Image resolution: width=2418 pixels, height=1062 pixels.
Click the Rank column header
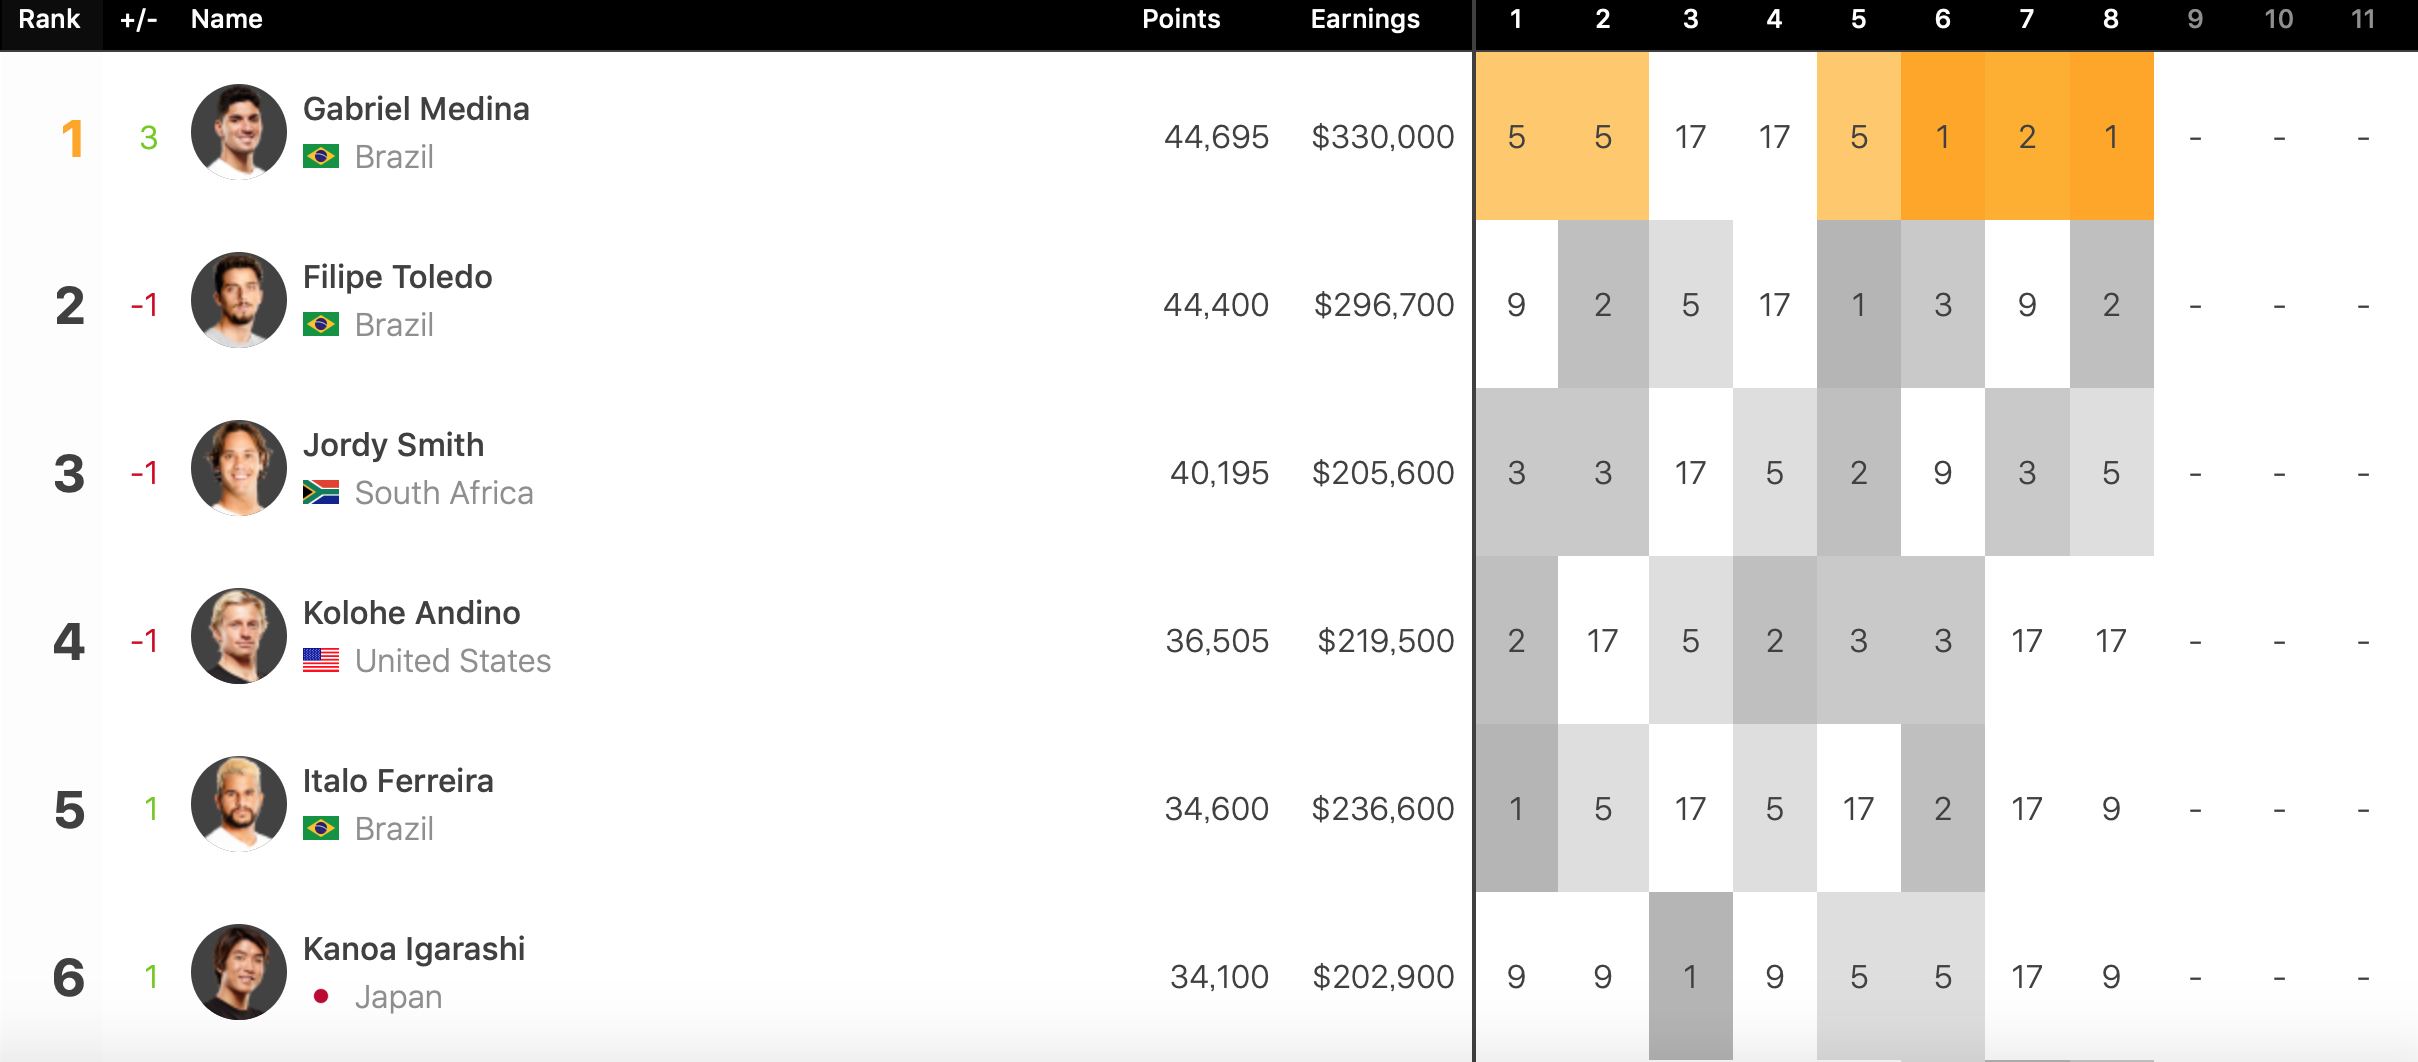[49, 19]
